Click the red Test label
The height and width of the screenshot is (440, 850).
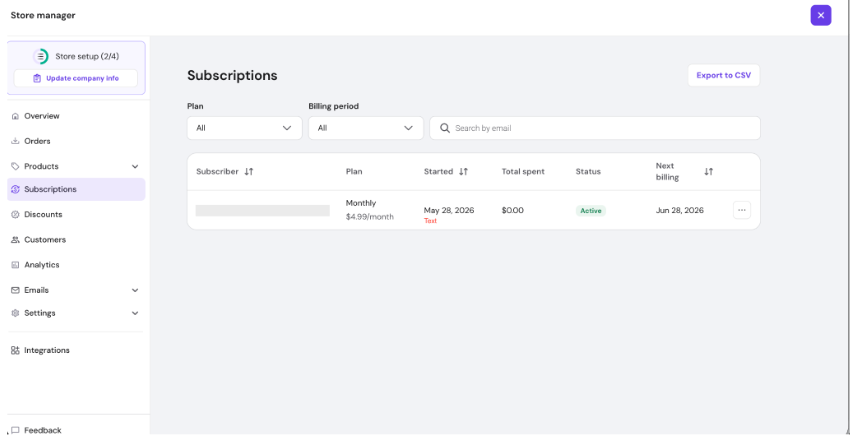click(x=430, y=221)
